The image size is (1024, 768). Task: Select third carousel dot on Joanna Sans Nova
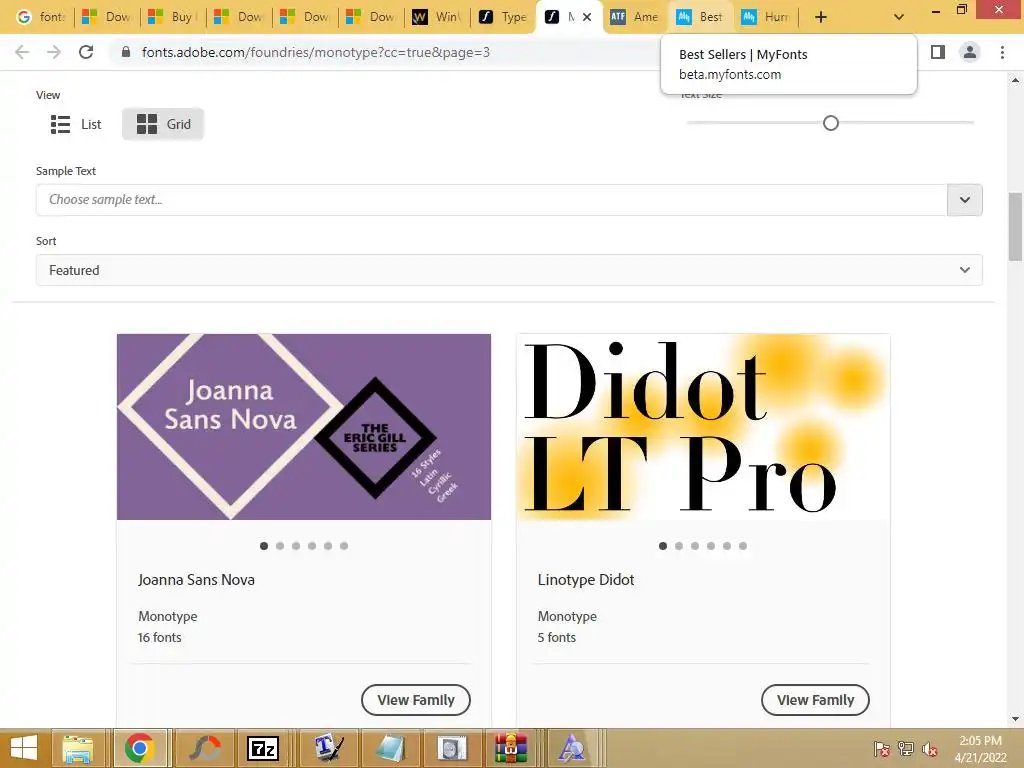[296, 546]
